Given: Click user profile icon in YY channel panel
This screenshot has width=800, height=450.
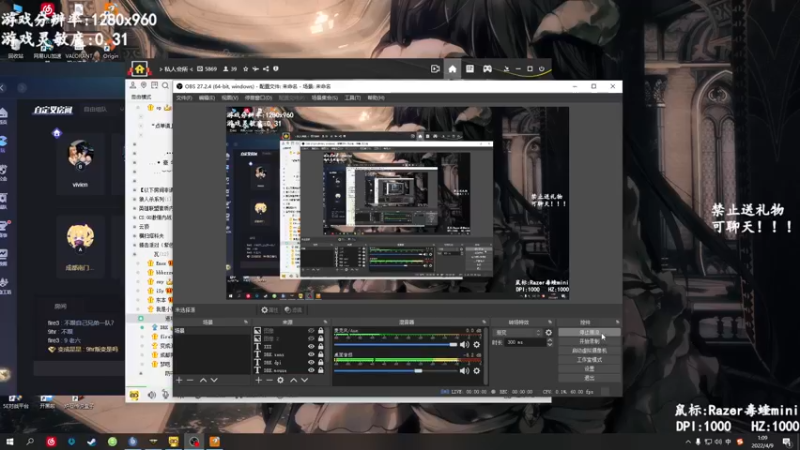Looking at the screenshot, I should coord(133,85).
